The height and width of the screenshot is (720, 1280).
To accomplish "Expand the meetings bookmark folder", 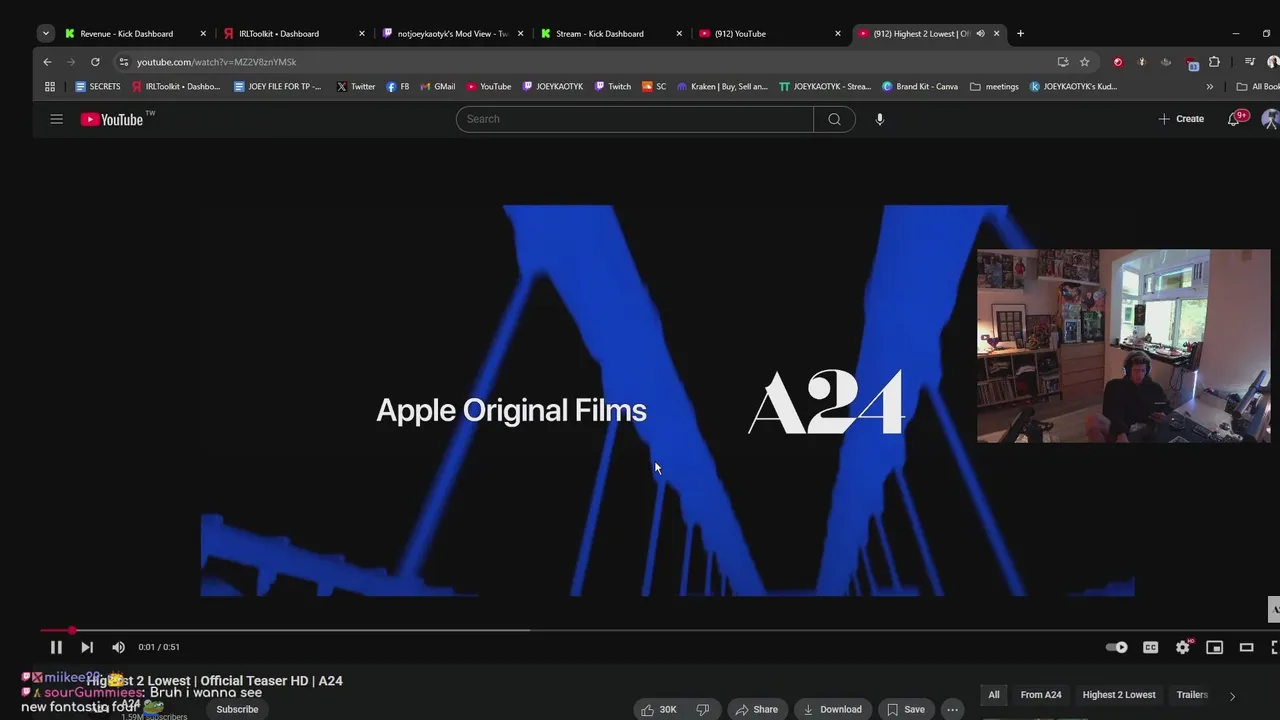I will 994,87.
